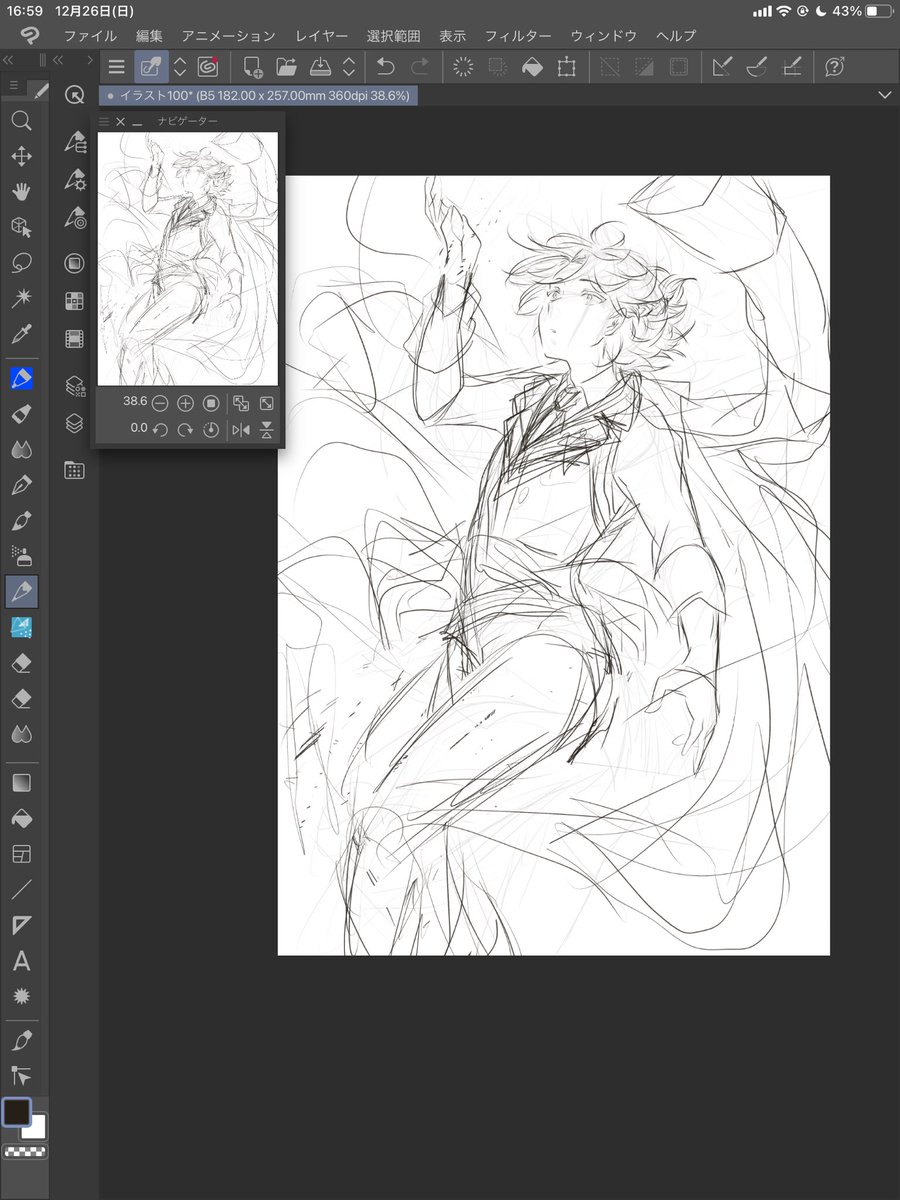
Task: Open the film strip palette icon
Action: pos(74,339)
